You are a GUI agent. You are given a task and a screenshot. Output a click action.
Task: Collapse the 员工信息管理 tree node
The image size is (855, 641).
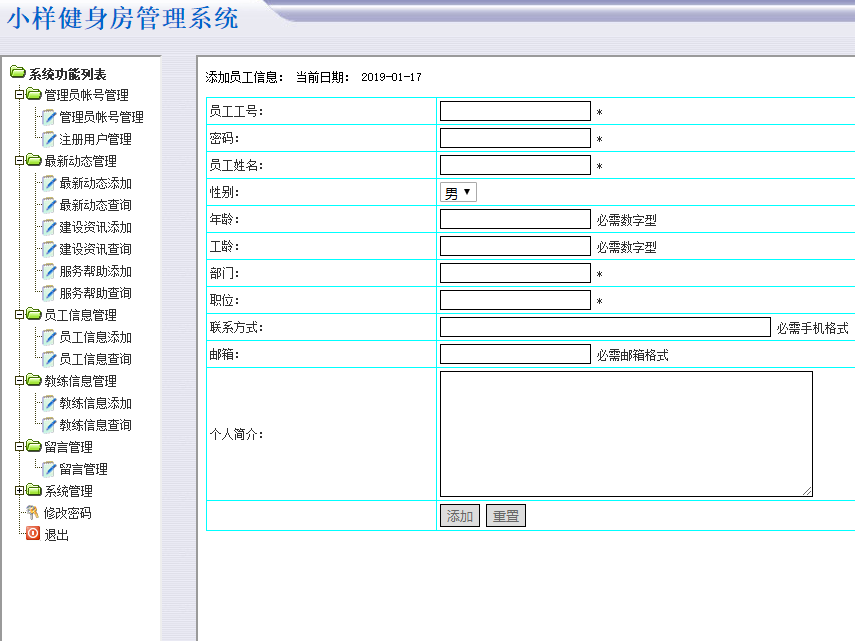(x=19, y=315)
